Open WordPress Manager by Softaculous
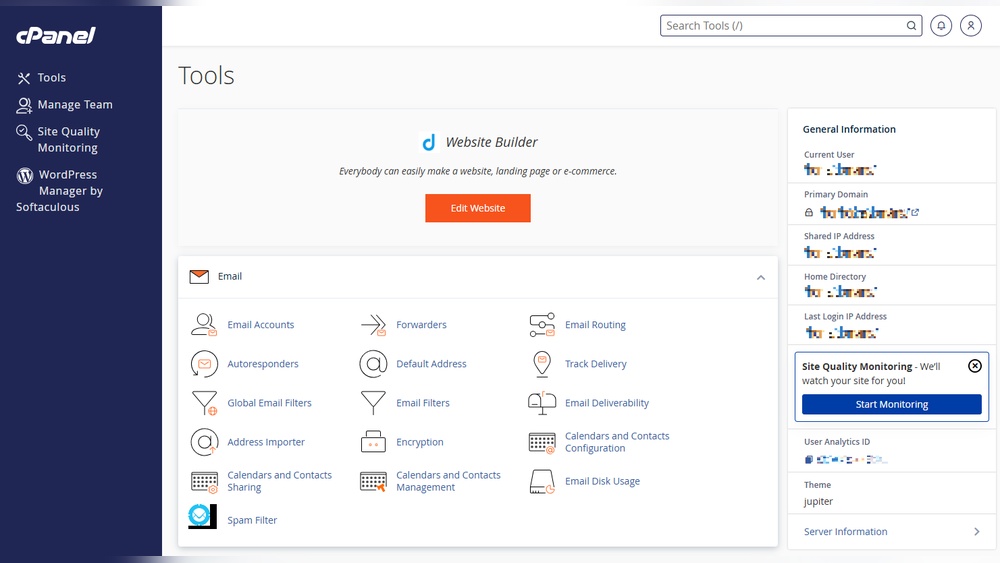This screenshot has height=563, width=1000. [59, 191]
